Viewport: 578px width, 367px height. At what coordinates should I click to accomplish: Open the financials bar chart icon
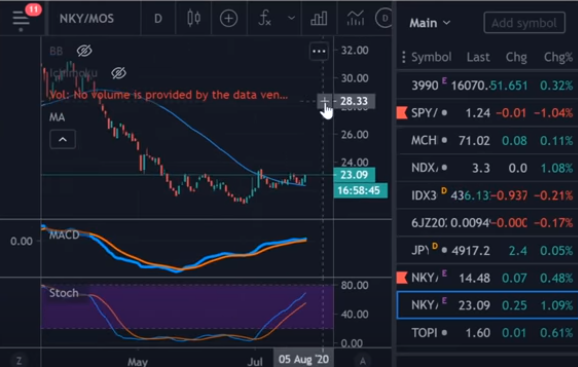[319, 18]
